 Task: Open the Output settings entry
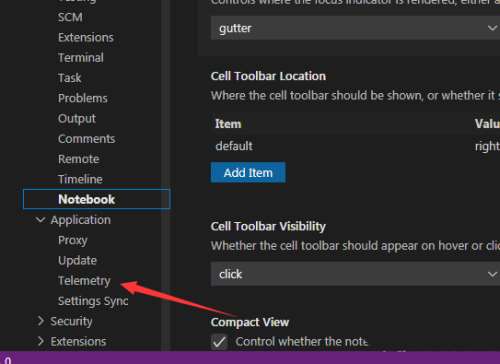coord(77,119)
